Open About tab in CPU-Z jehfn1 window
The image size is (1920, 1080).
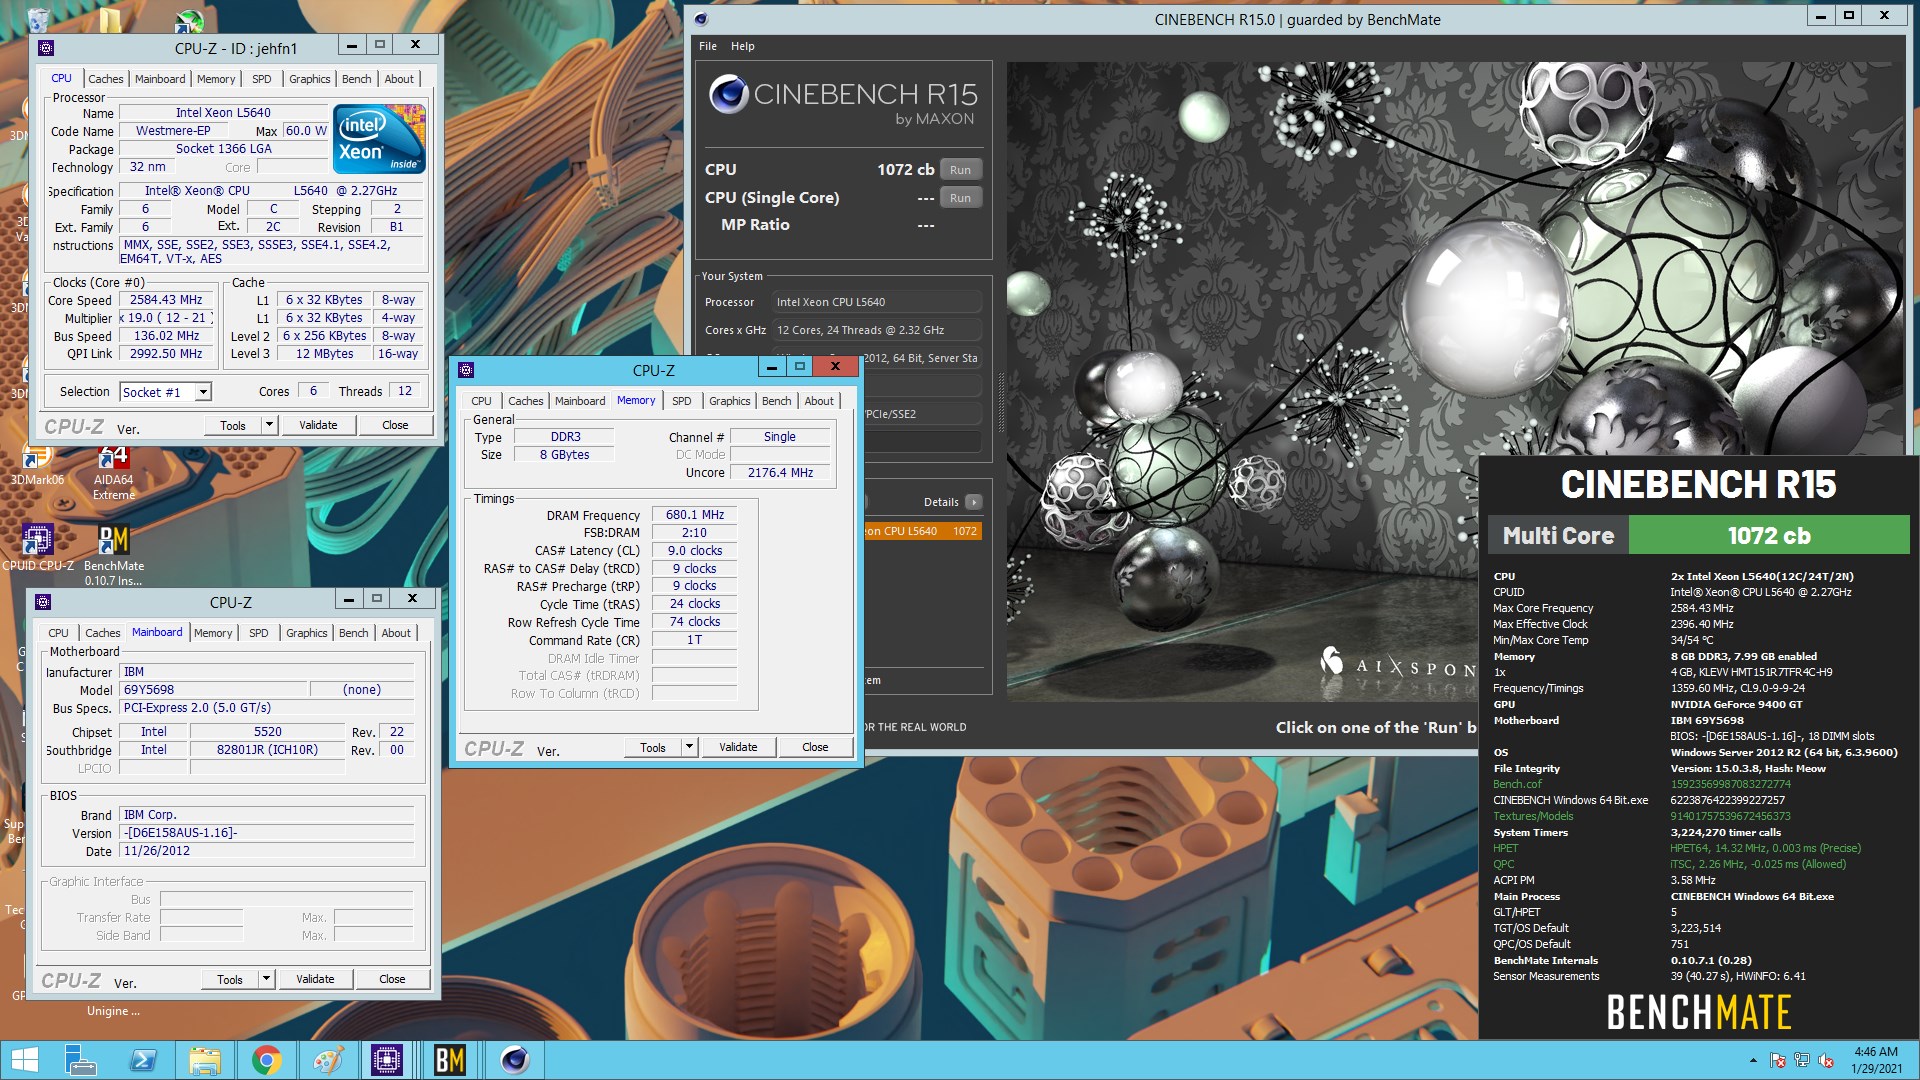click(x=399, y=79)
